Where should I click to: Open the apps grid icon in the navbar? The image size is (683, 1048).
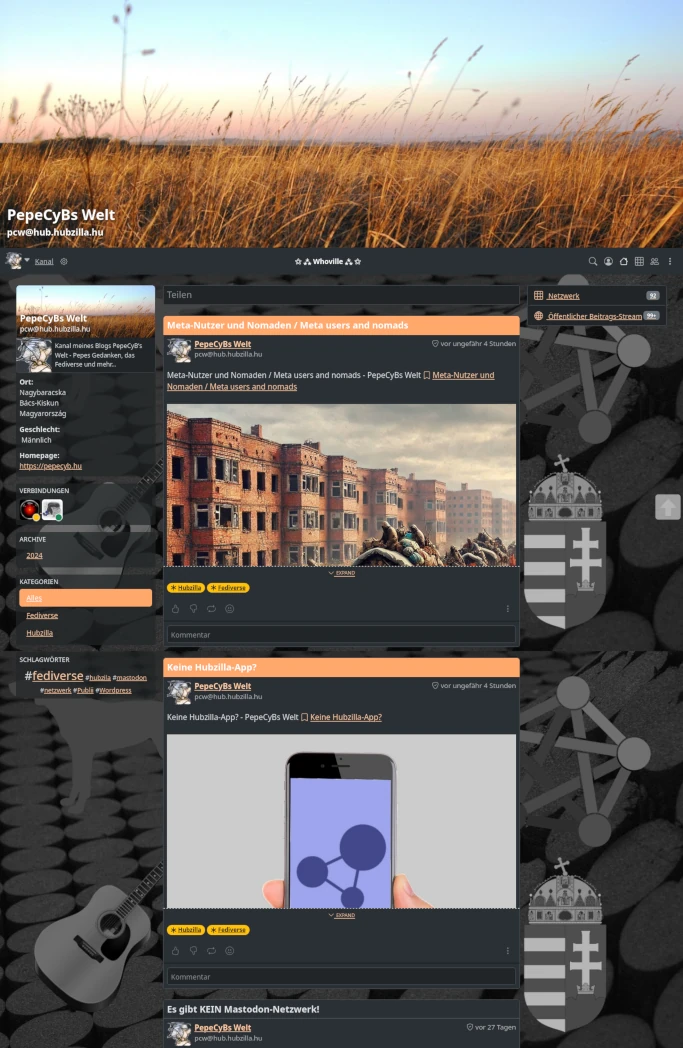tap(639, 262)
